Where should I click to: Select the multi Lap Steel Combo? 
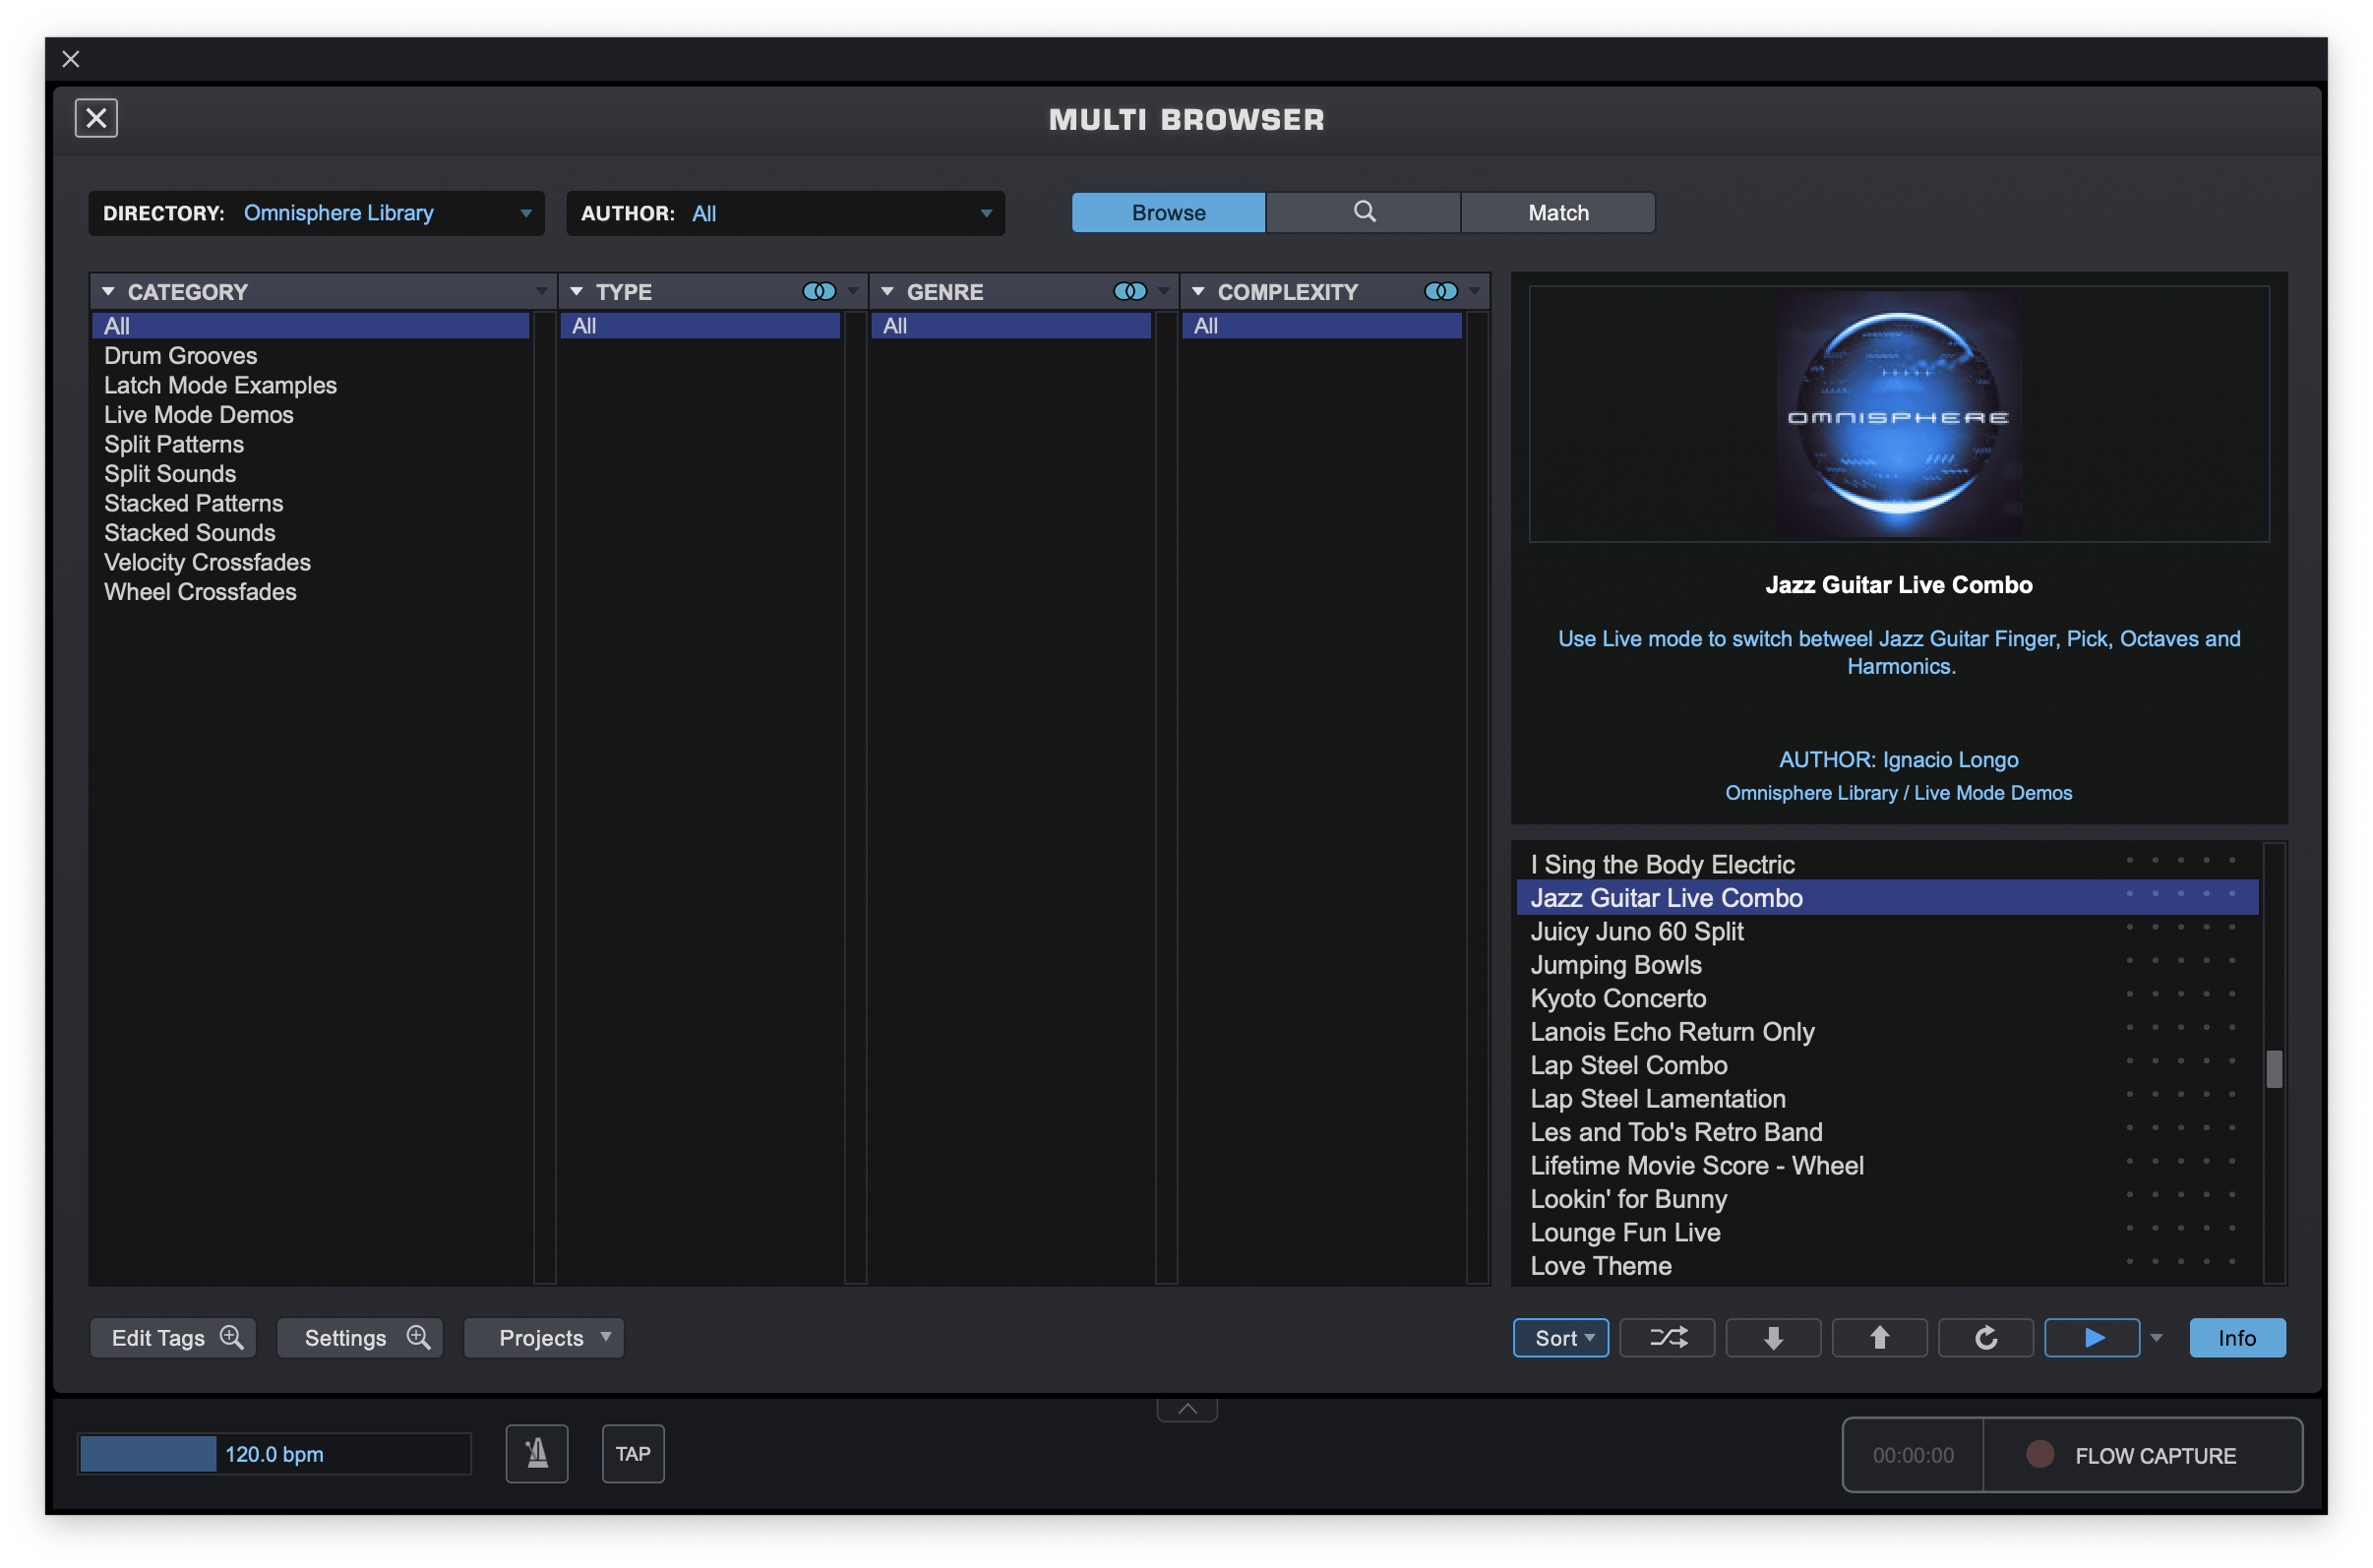pos(1886,1065)
